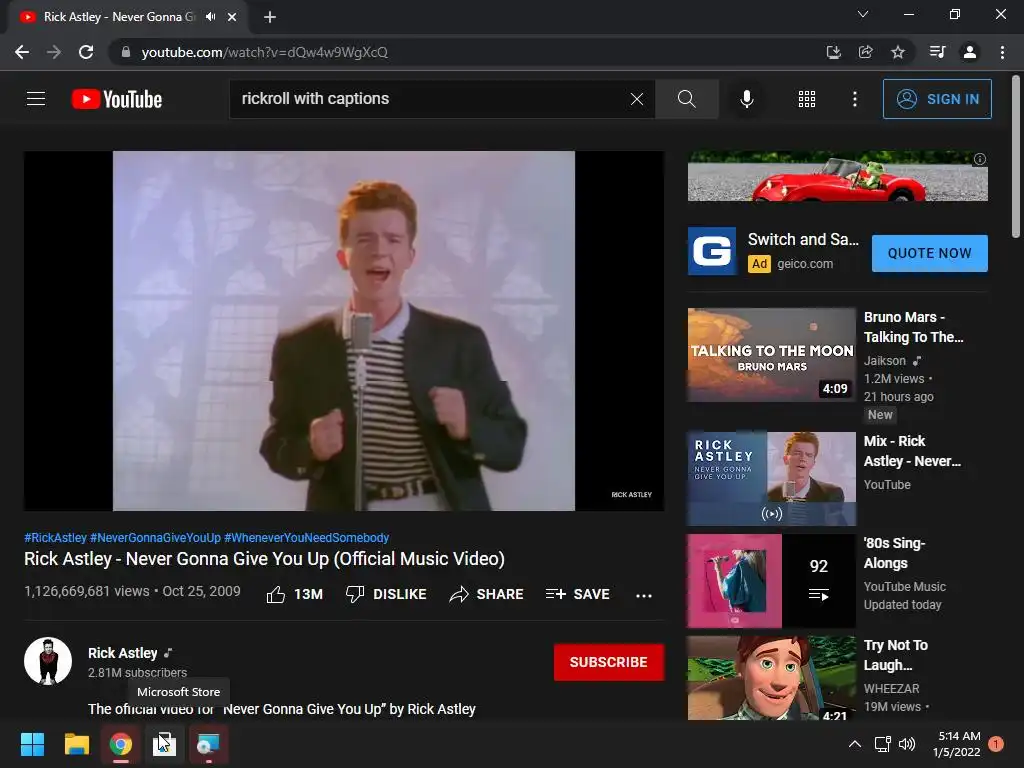Click the #RickAstley hashtag
1024x768 pixels.
tap(56, 537)
